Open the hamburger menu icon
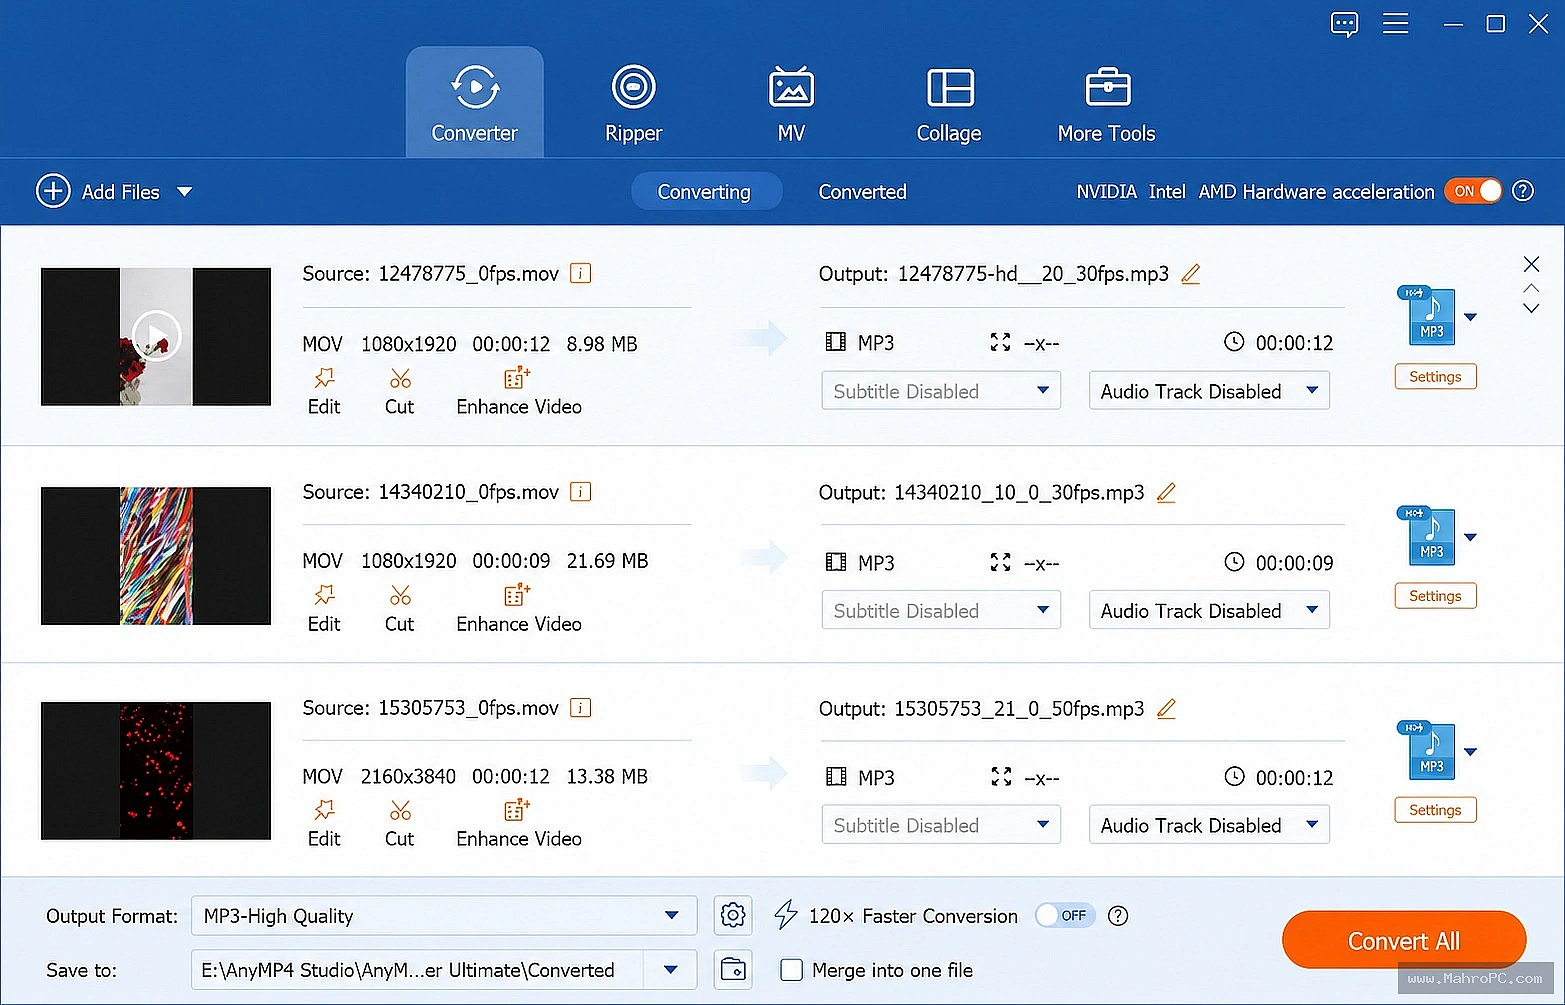The height and width of the screenshot is (1005, 1565). pyautogui.click(x=1395, y=24)
